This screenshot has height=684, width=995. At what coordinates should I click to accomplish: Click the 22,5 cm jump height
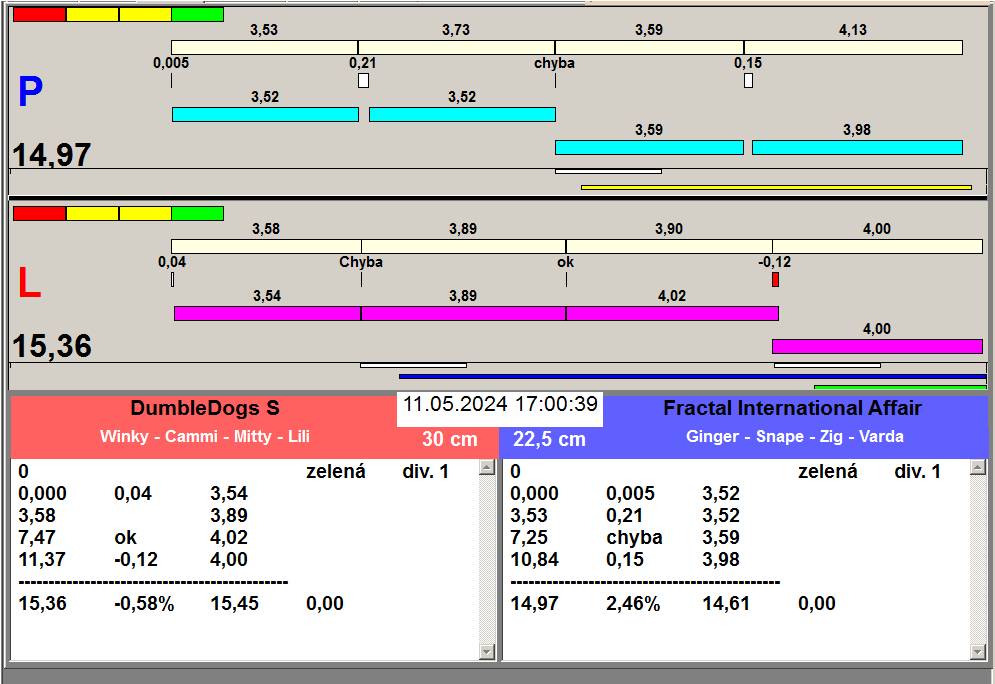[x=549, y=438]
